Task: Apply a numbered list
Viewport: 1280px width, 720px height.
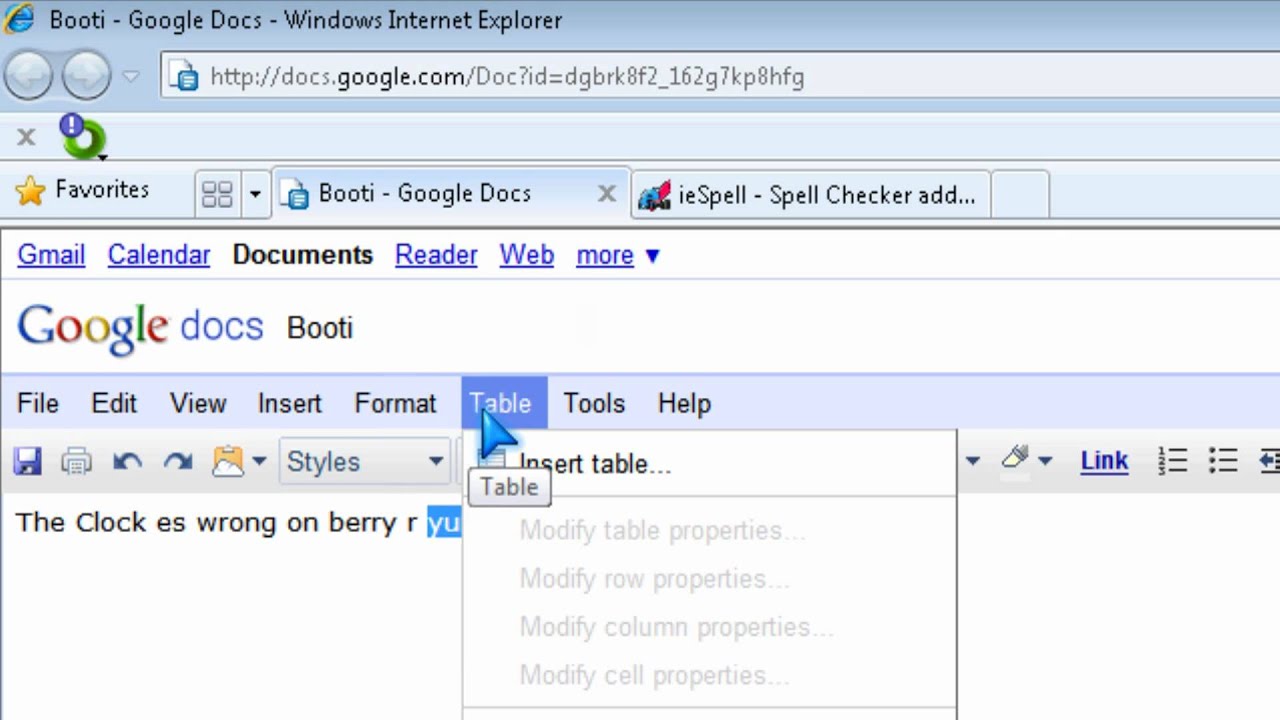Action: 1172,461
